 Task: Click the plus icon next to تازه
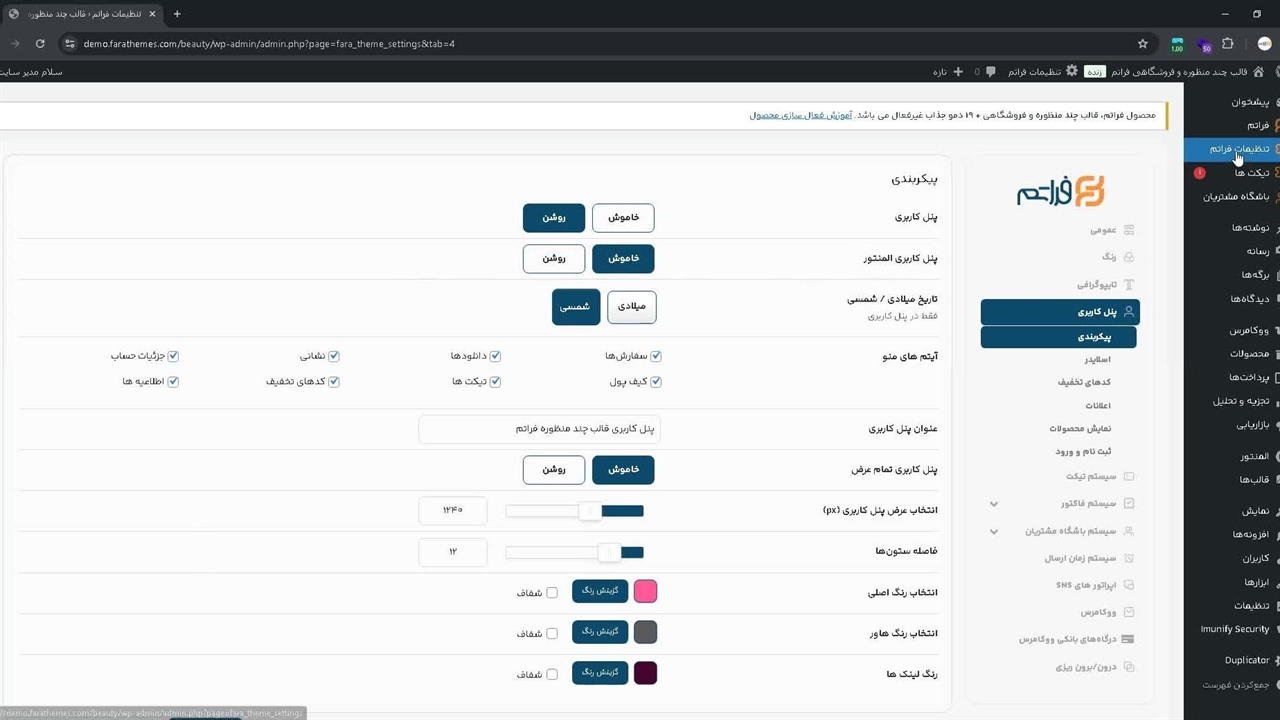[x=958, y=72]
